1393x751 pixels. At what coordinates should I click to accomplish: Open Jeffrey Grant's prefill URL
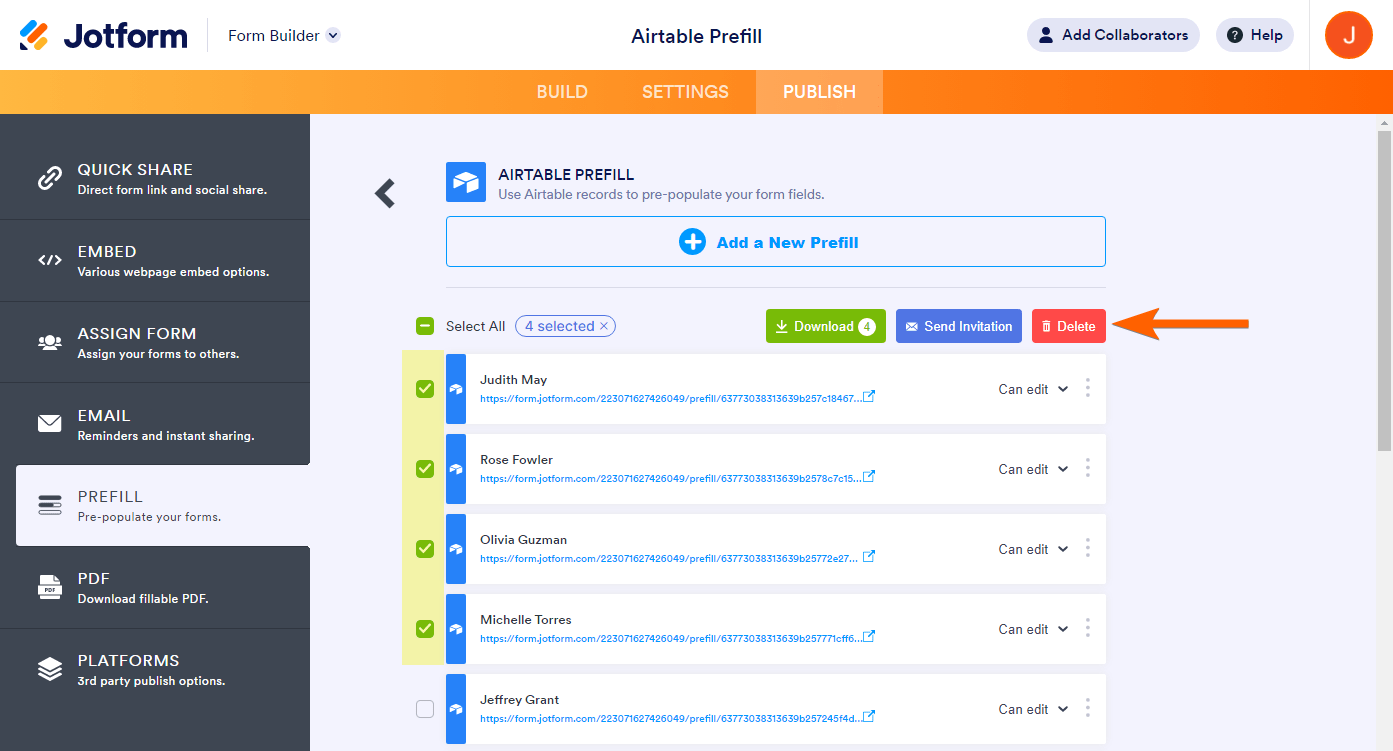click(x=670, y=718)
